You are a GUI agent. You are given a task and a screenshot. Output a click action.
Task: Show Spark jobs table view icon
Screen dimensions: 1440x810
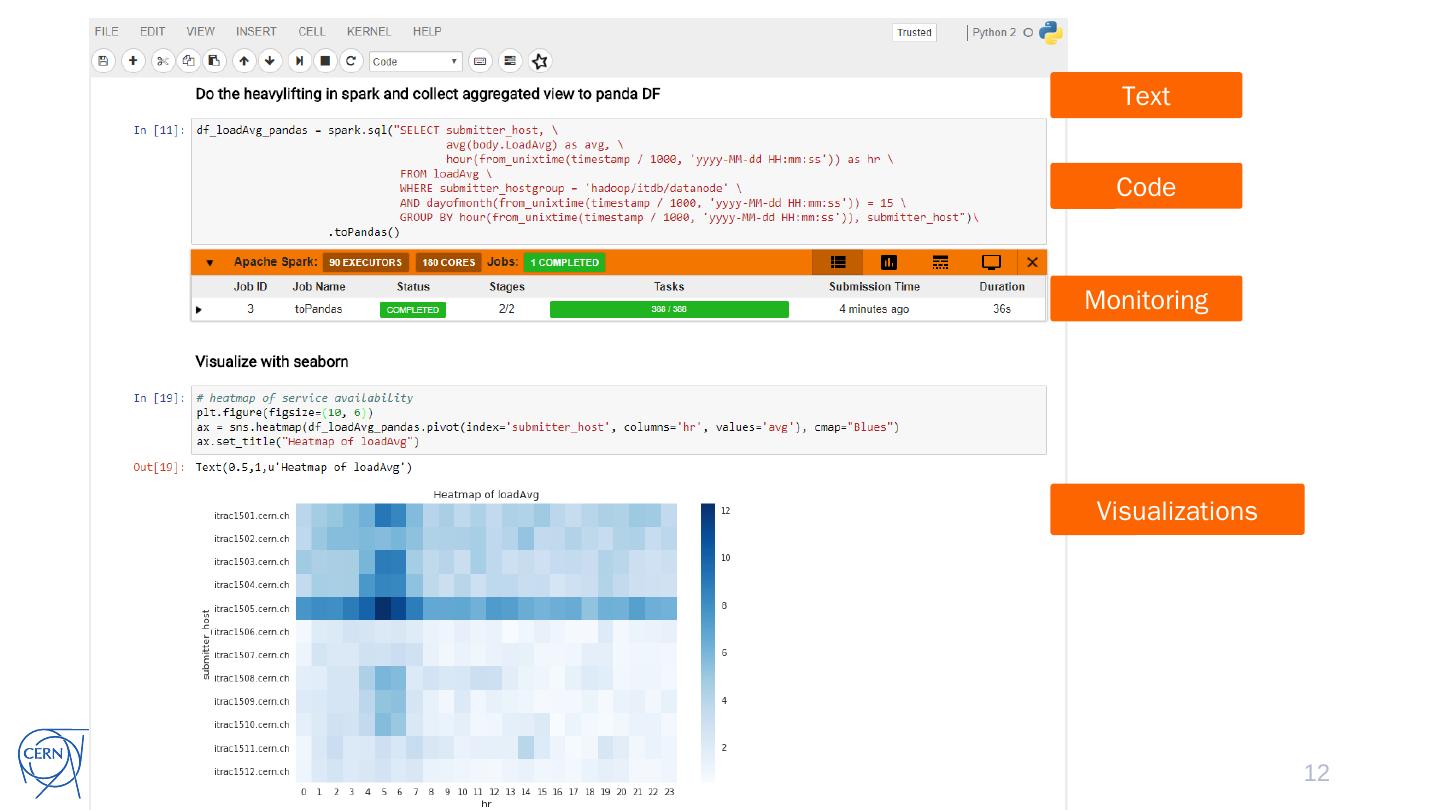(838, 262)
